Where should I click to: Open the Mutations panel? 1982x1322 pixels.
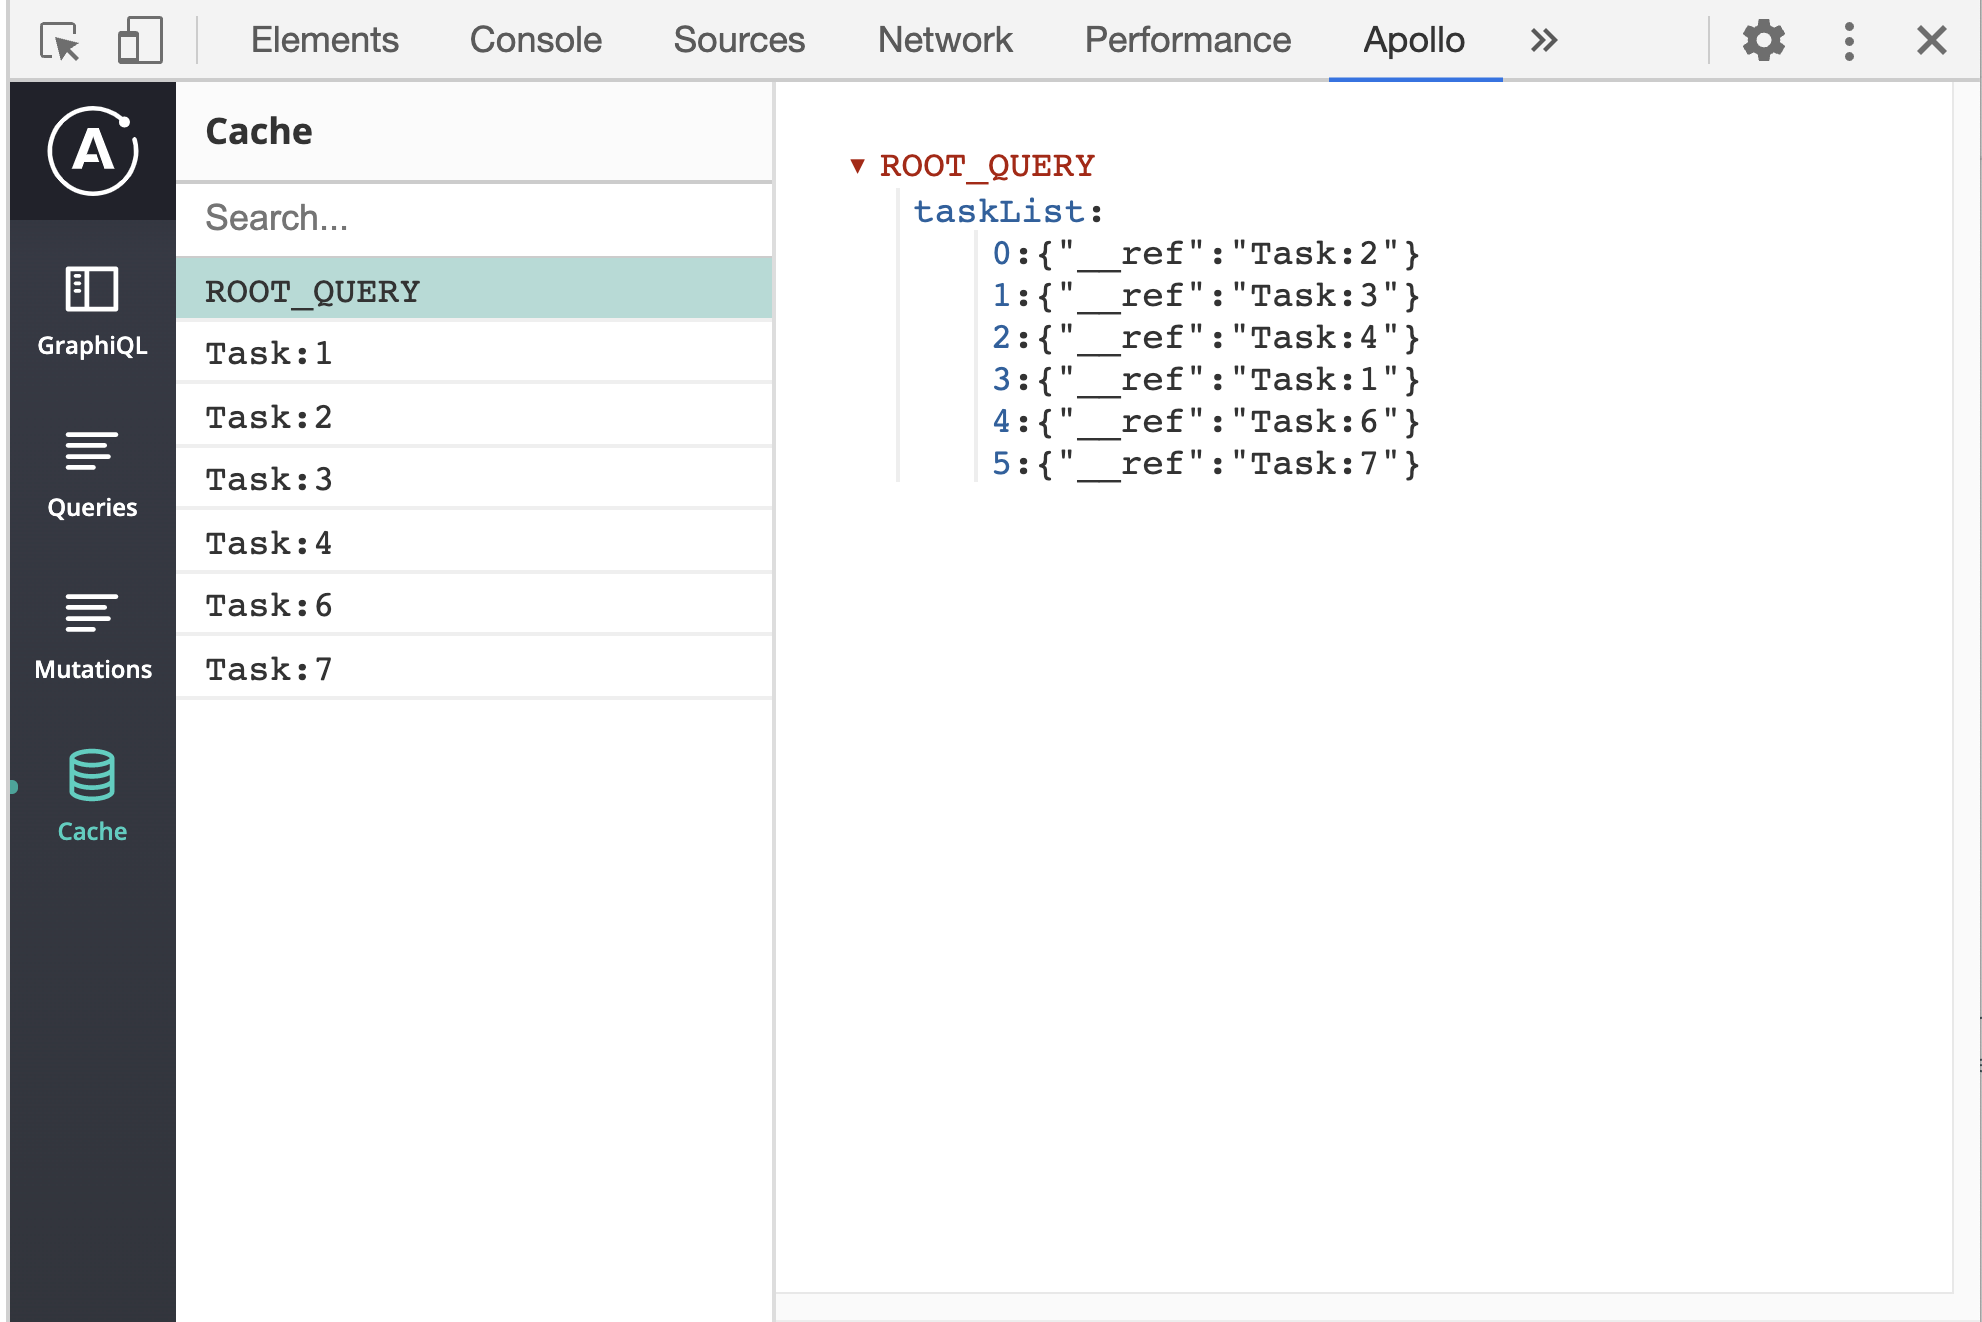tap(93, 636)
